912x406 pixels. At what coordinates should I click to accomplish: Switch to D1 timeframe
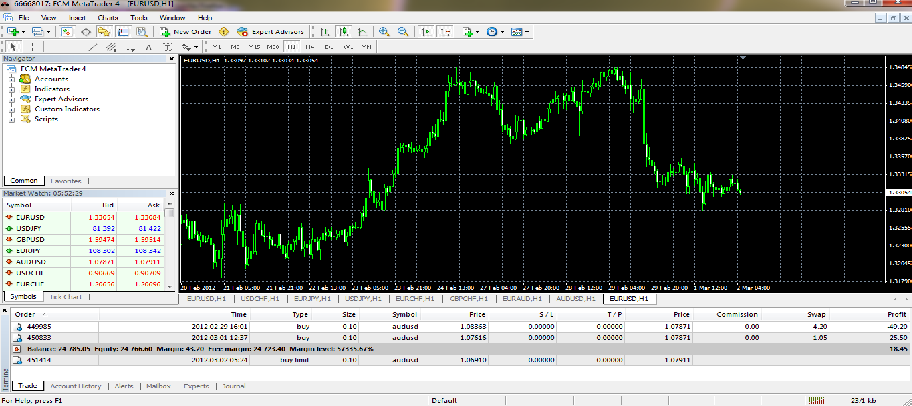pos(328,47)
